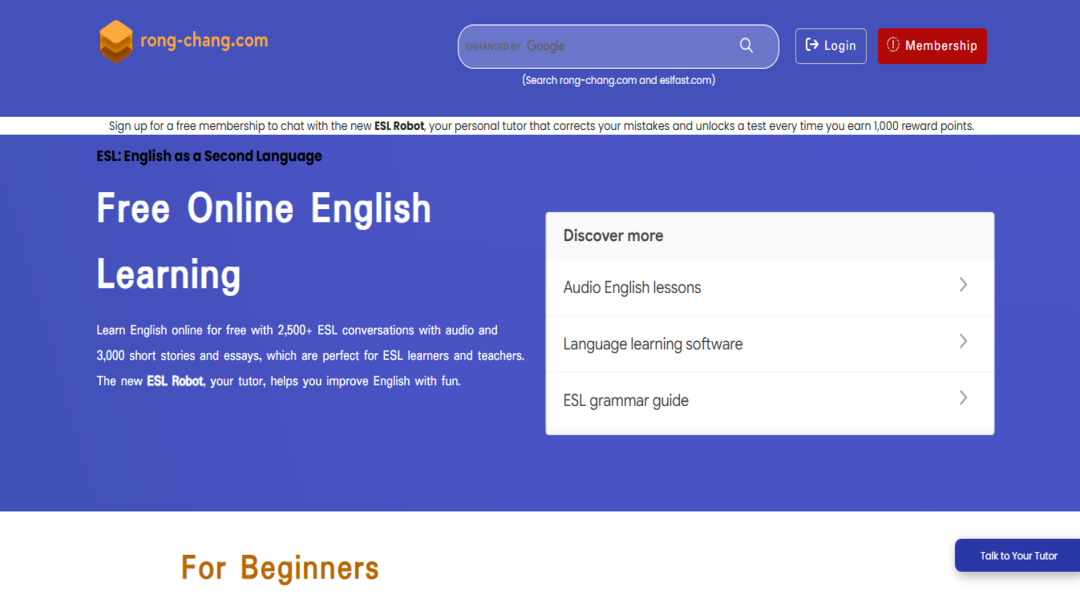Select the For Beginners section heading

coord(279,568)
